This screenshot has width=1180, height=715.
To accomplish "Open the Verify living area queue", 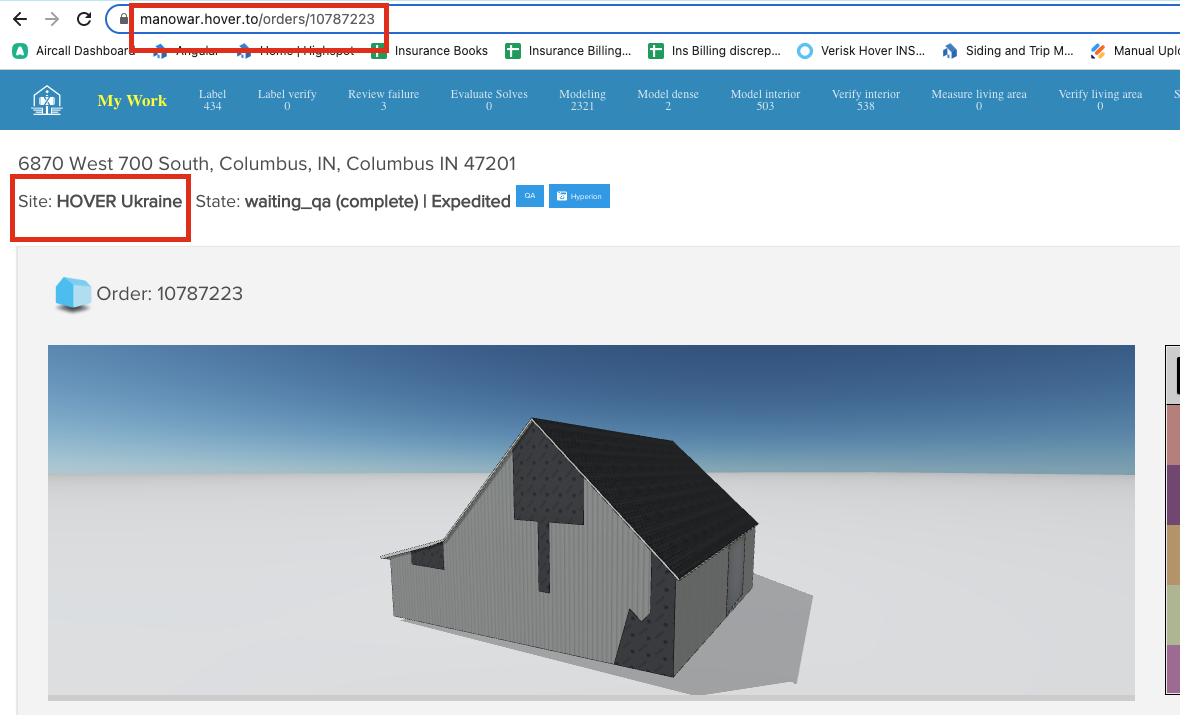I will click(1100, 100).
